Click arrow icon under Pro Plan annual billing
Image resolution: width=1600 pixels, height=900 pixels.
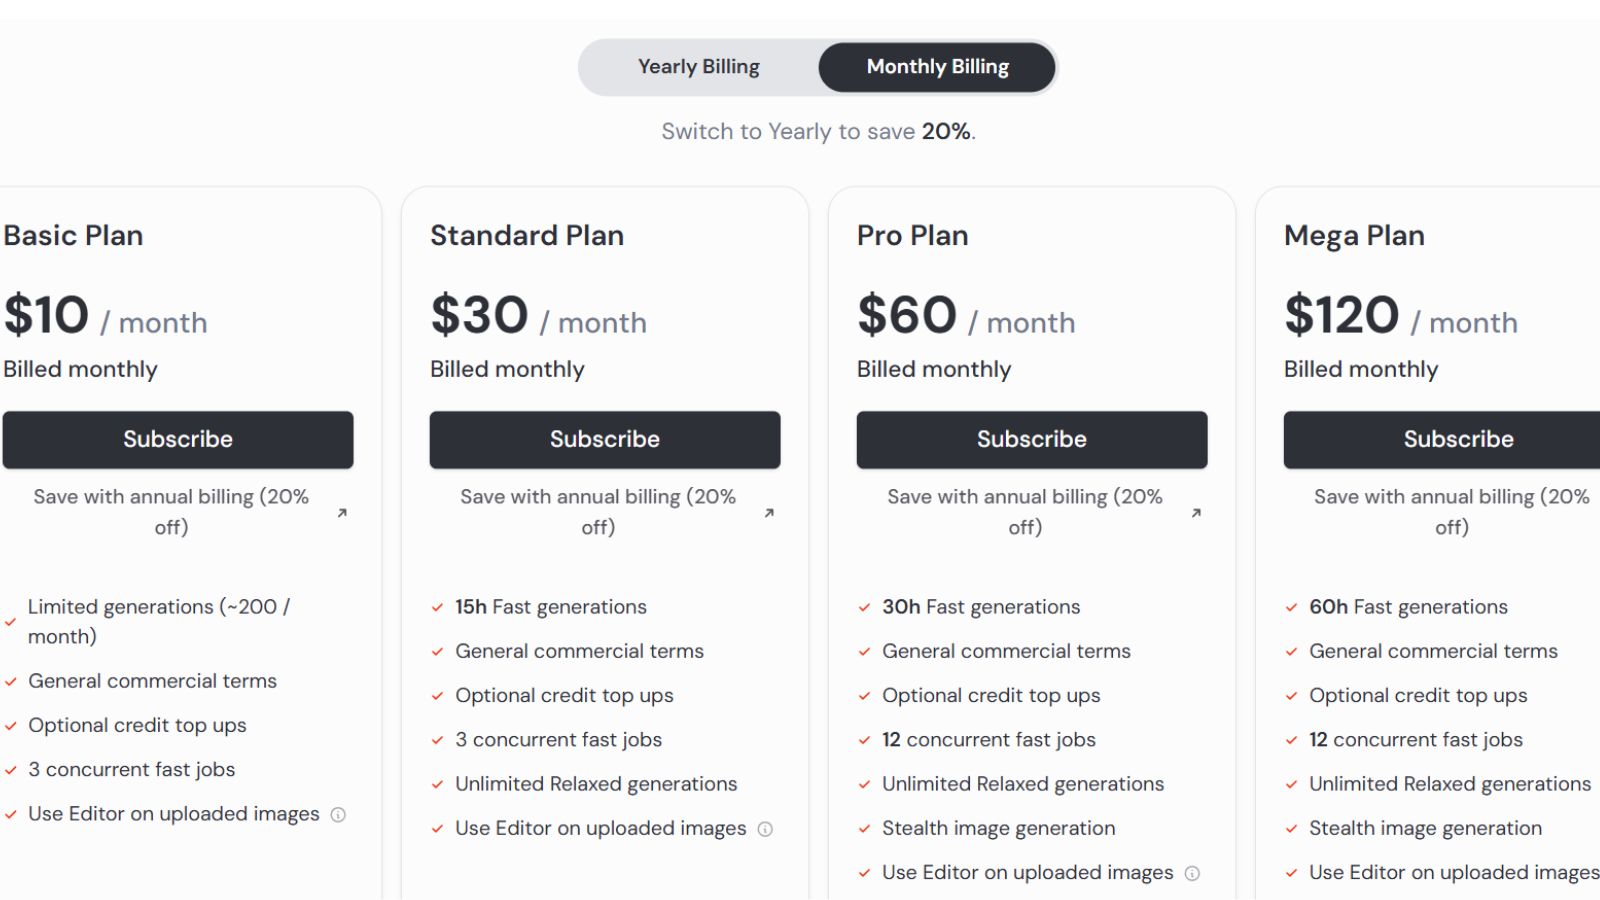pyautogui.click(x=1196, y=513)
